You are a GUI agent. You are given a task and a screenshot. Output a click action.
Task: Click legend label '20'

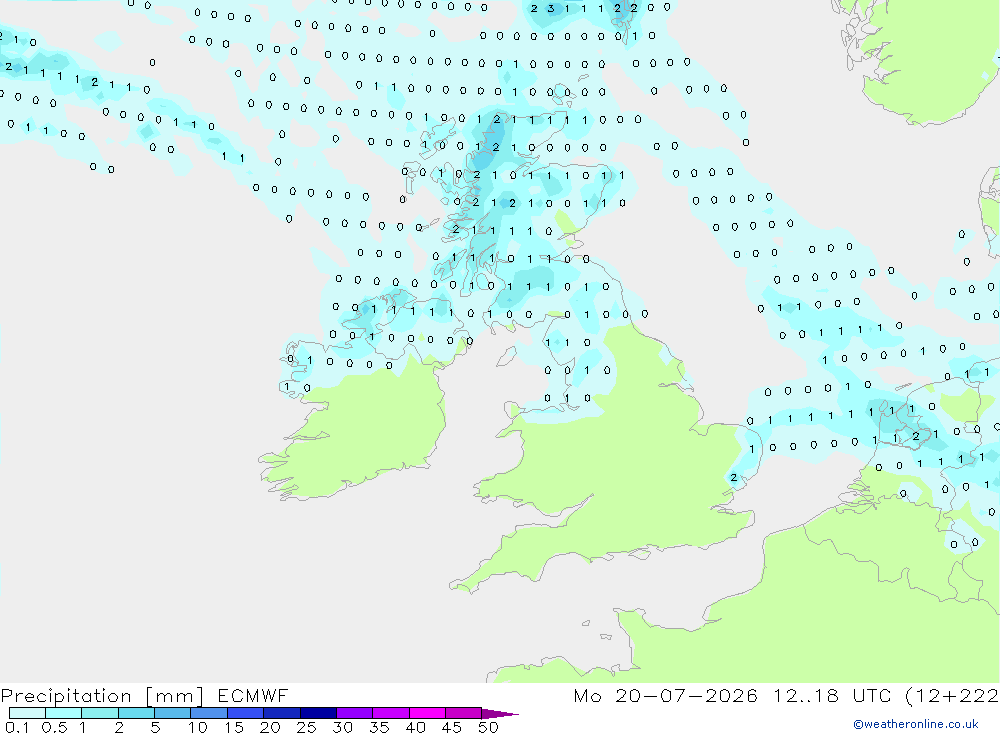(270, 727)
